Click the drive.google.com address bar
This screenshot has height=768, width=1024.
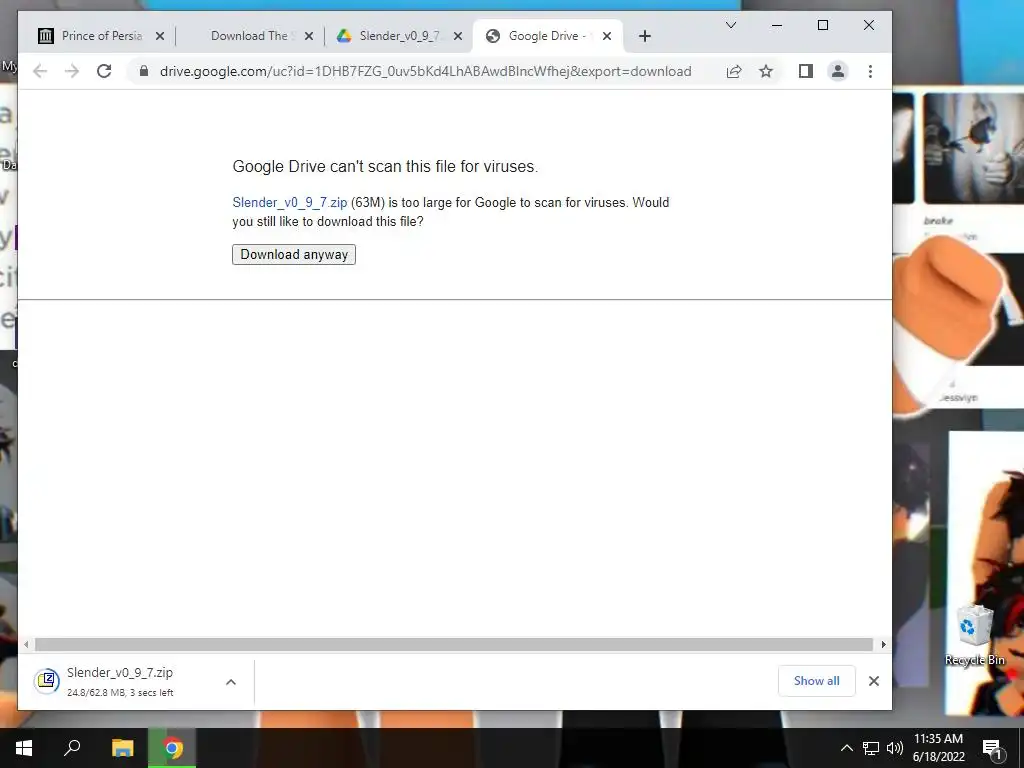tap(425, 71)
